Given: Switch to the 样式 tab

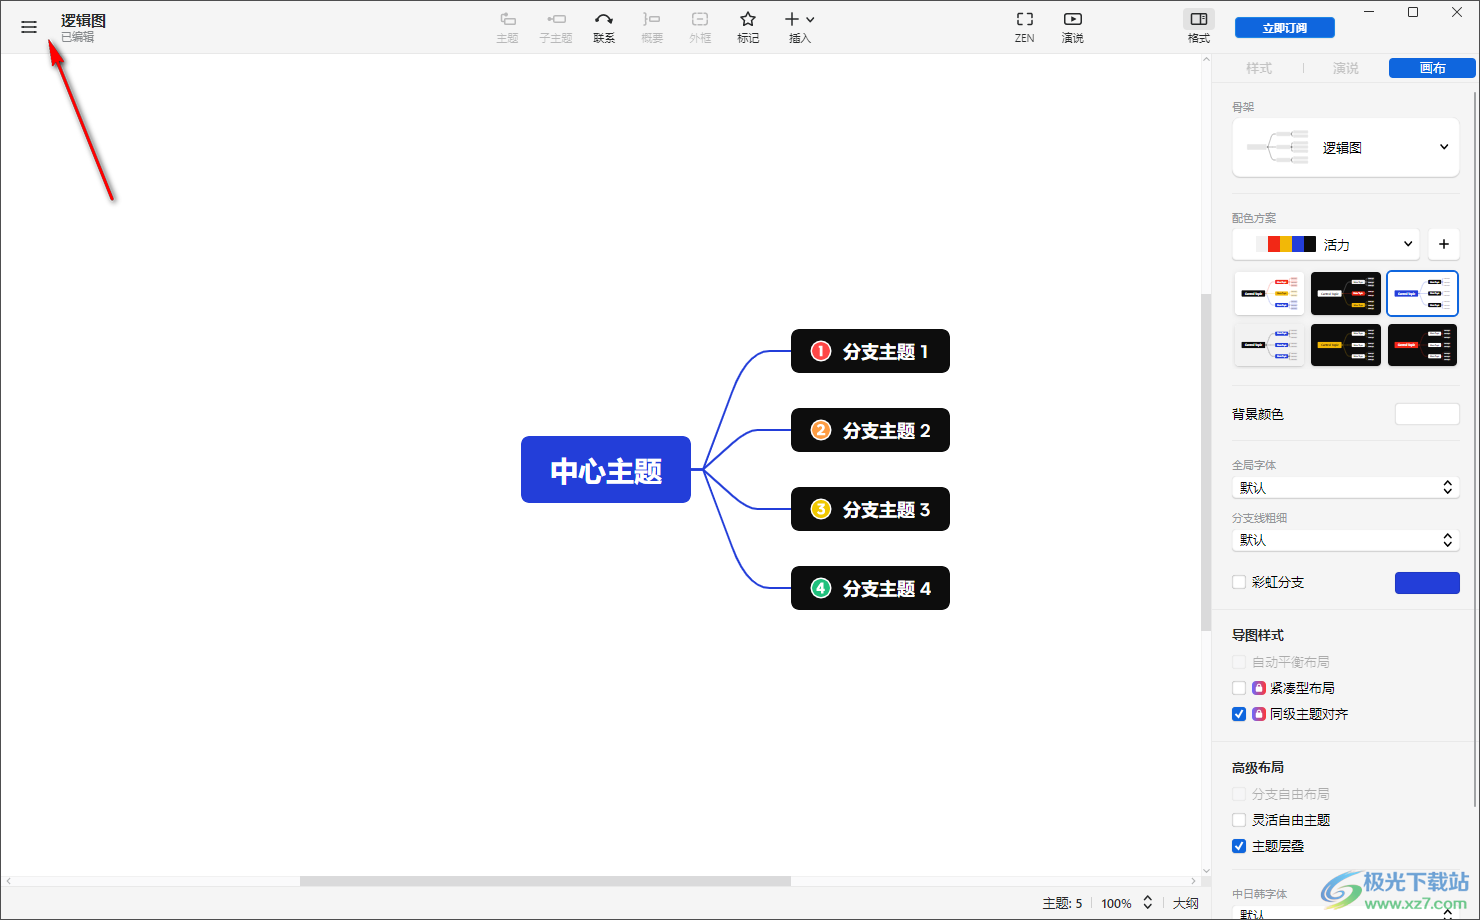Looking at the screenshot, I should tap(1259, 68).
